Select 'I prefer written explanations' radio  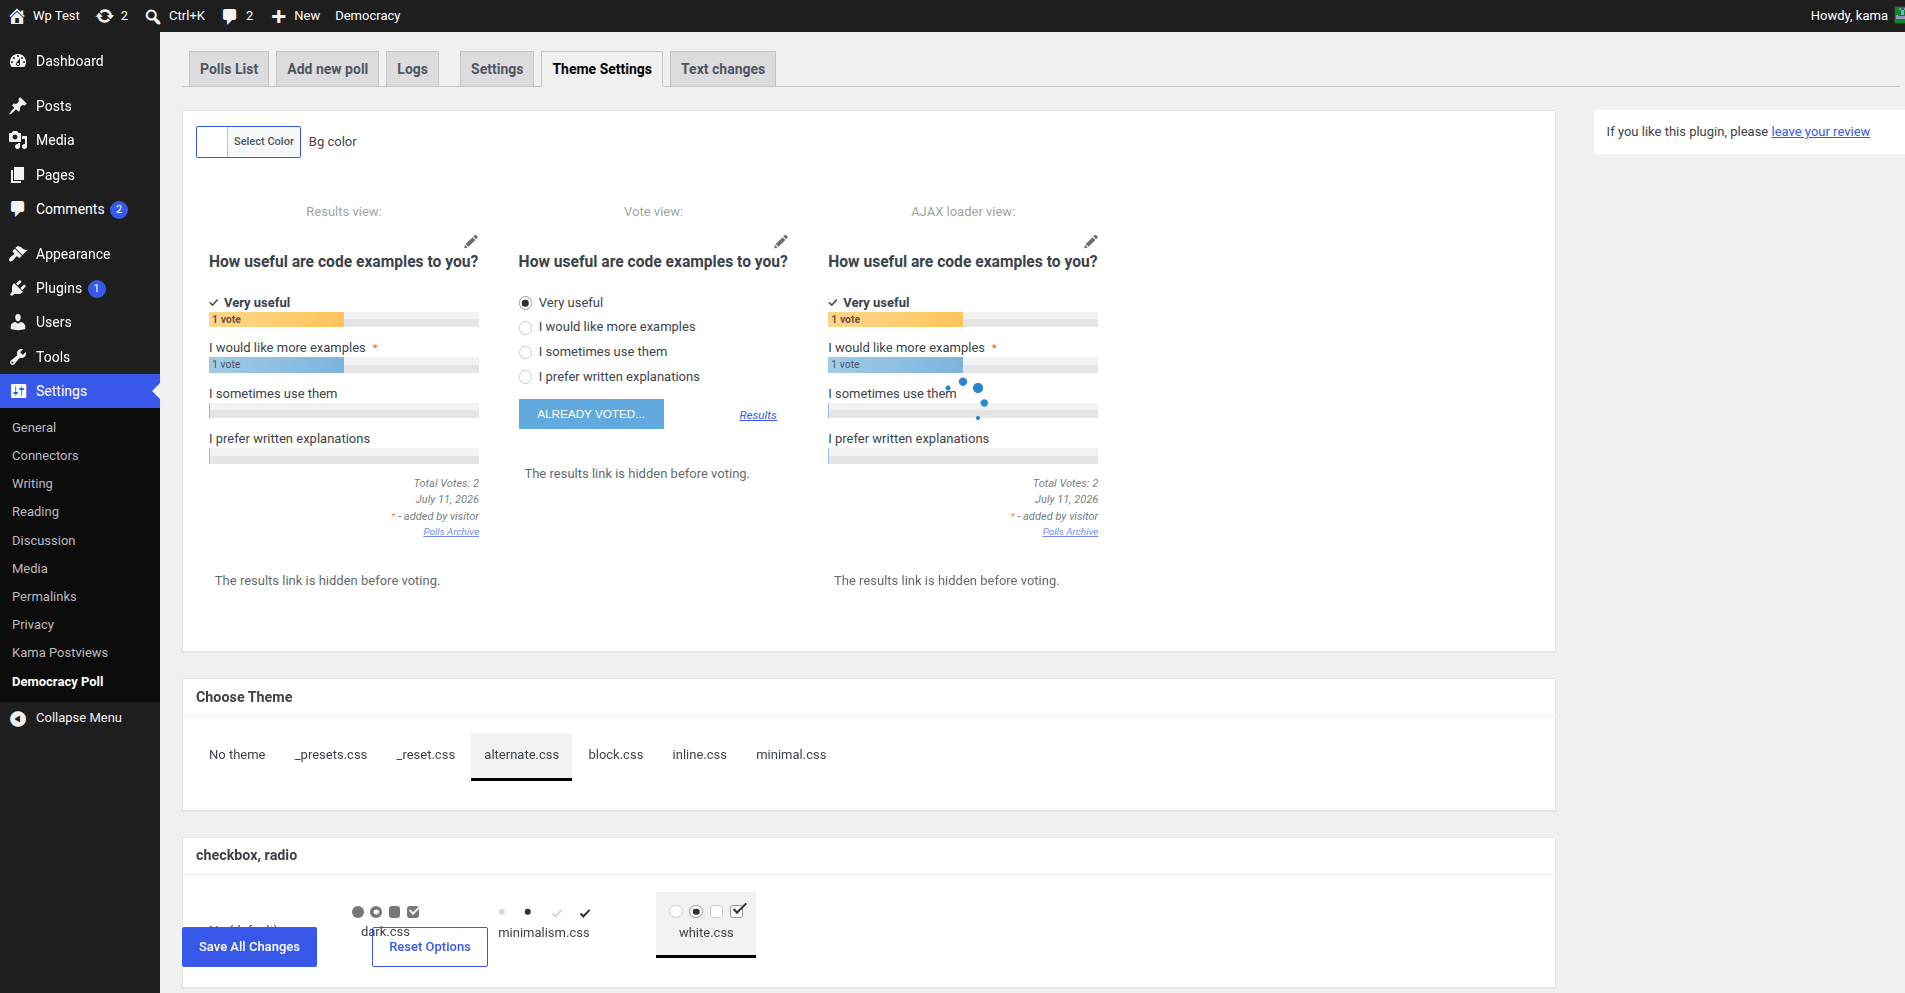(x=525, y=377)
